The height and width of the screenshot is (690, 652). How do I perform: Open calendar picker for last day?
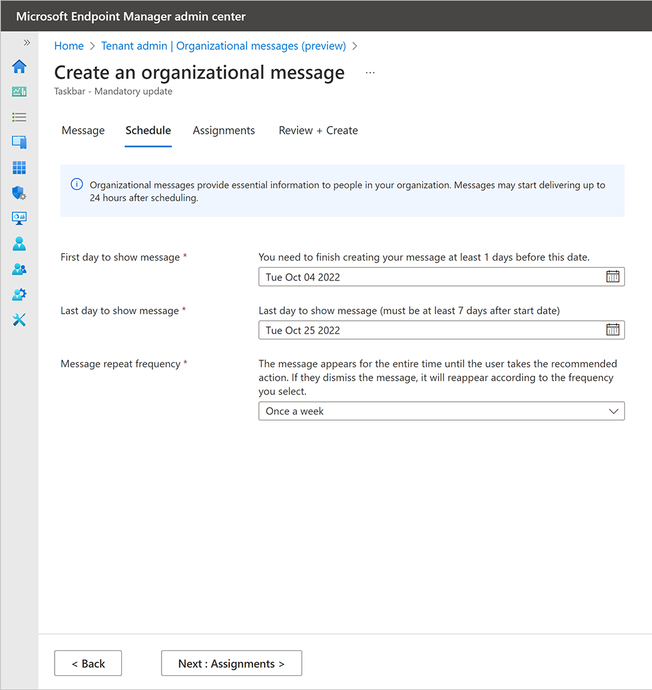point(612,330)
